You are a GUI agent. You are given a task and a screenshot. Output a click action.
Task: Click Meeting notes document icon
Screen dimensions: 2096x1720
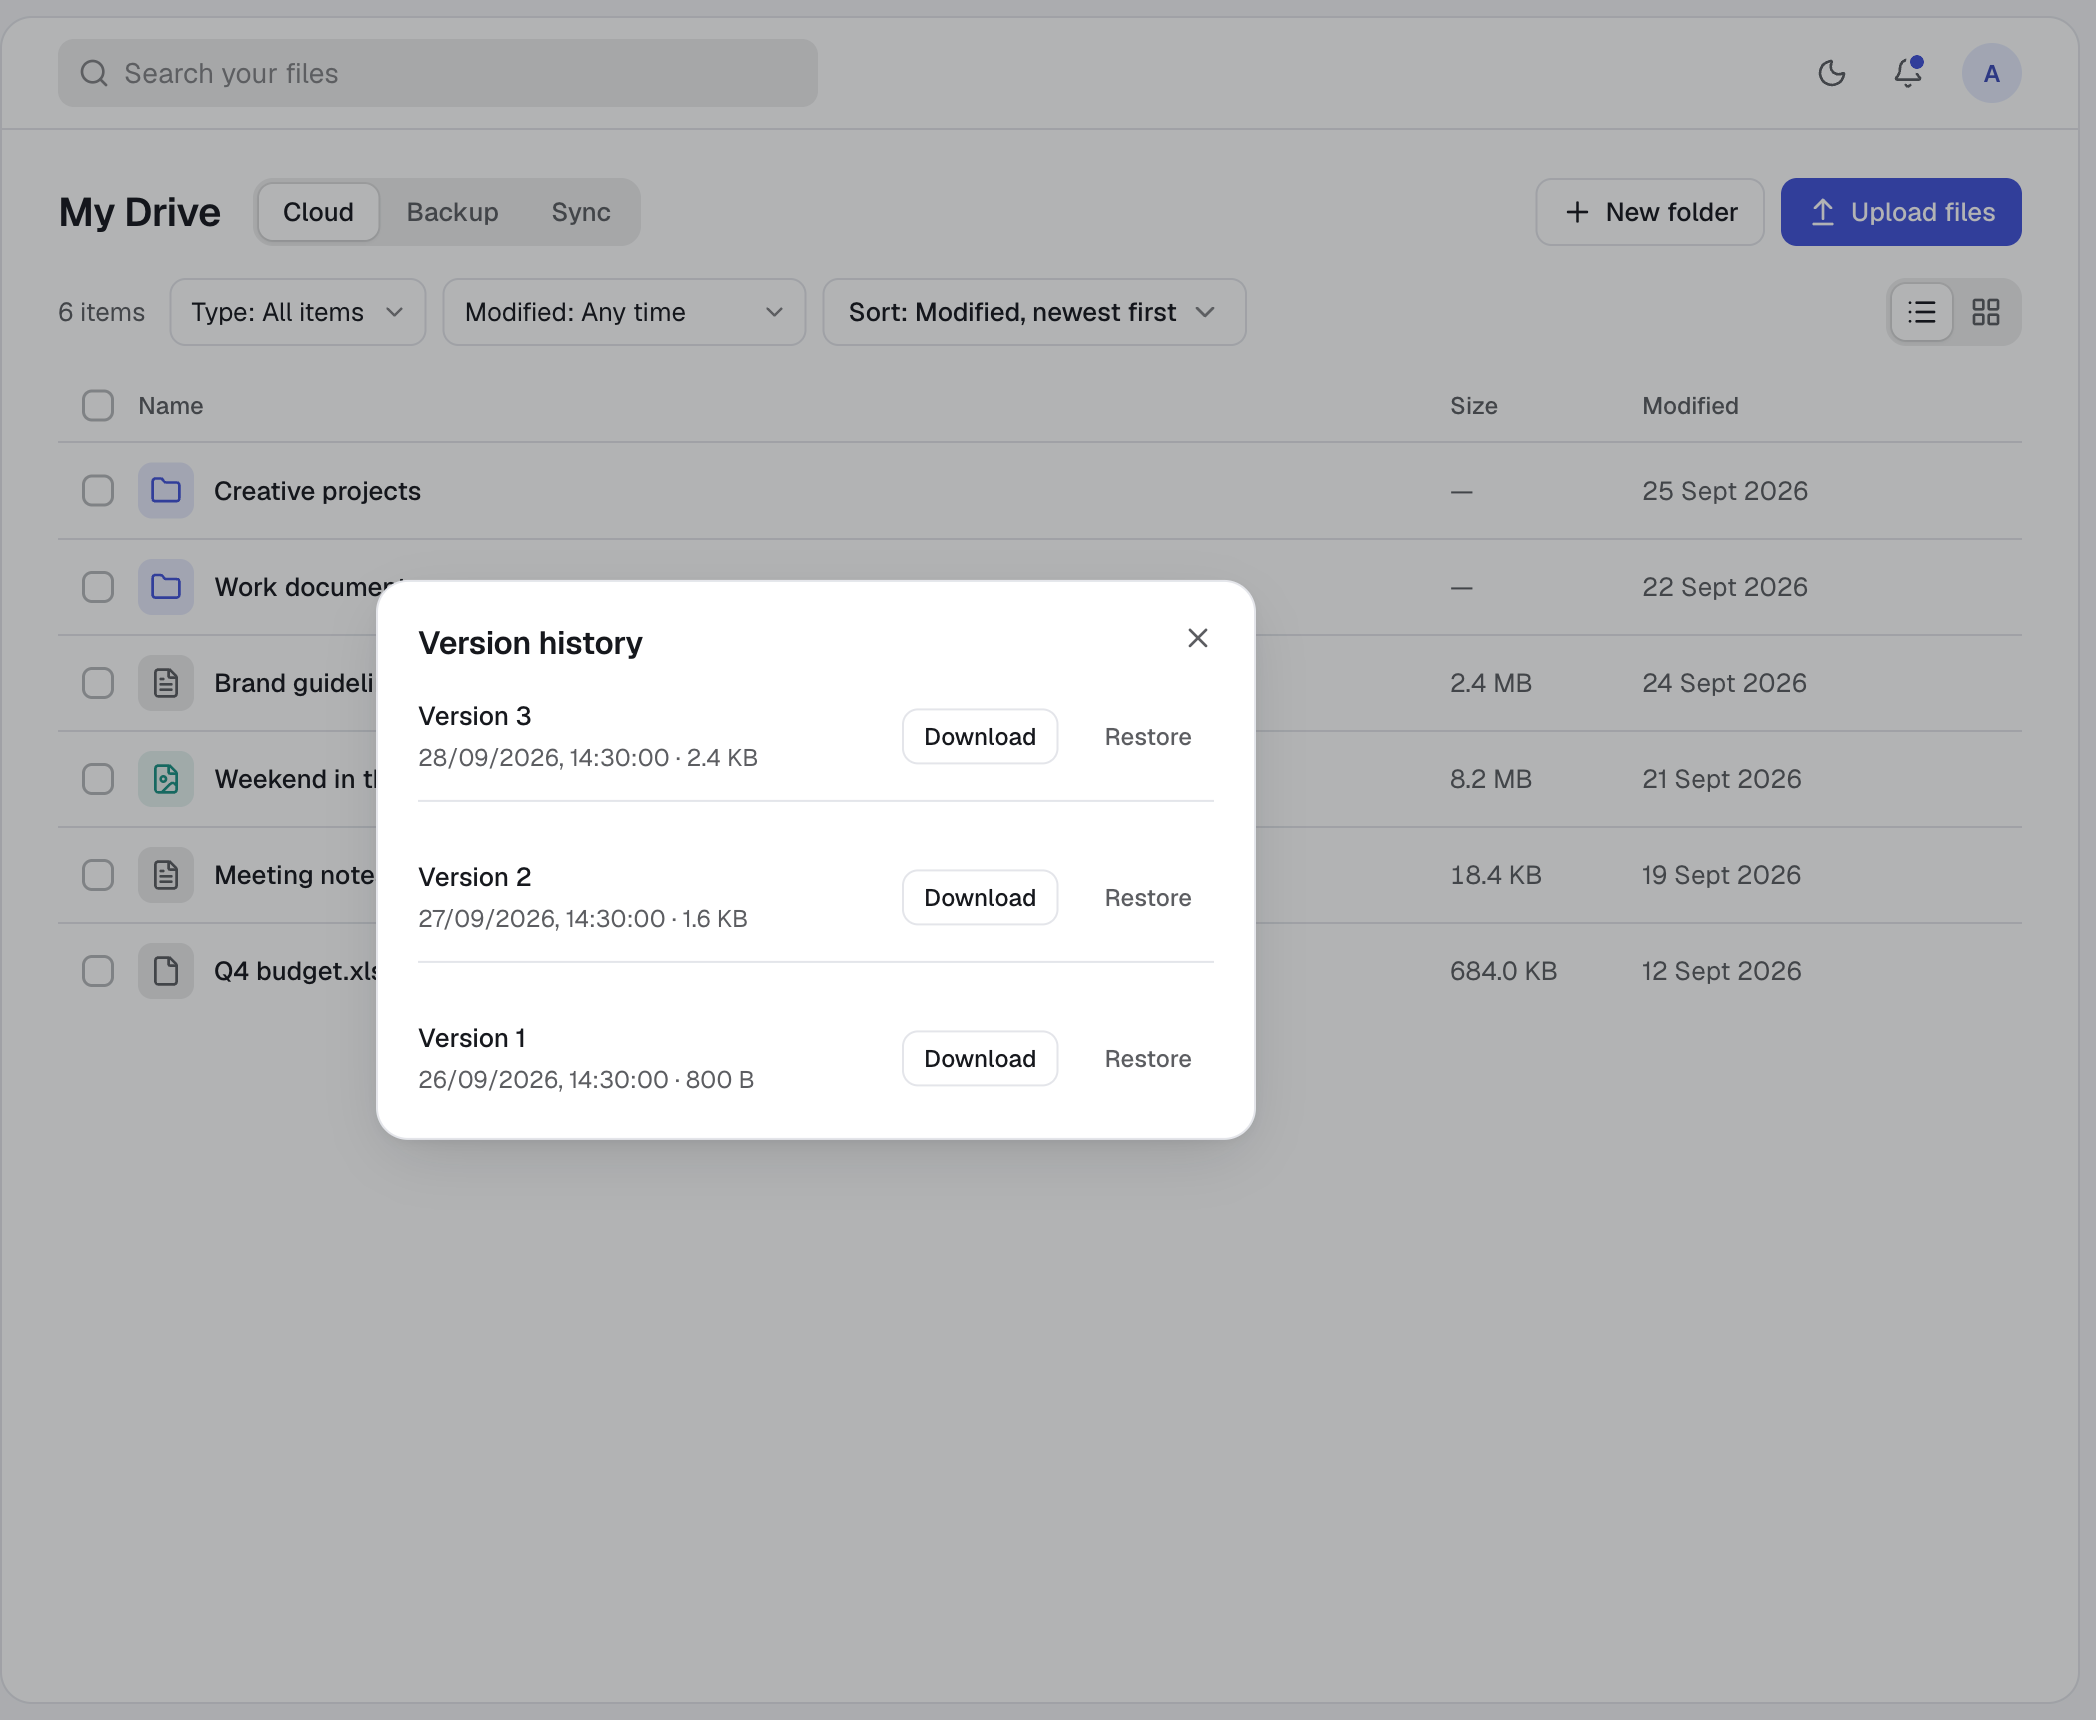coord(166,875)
